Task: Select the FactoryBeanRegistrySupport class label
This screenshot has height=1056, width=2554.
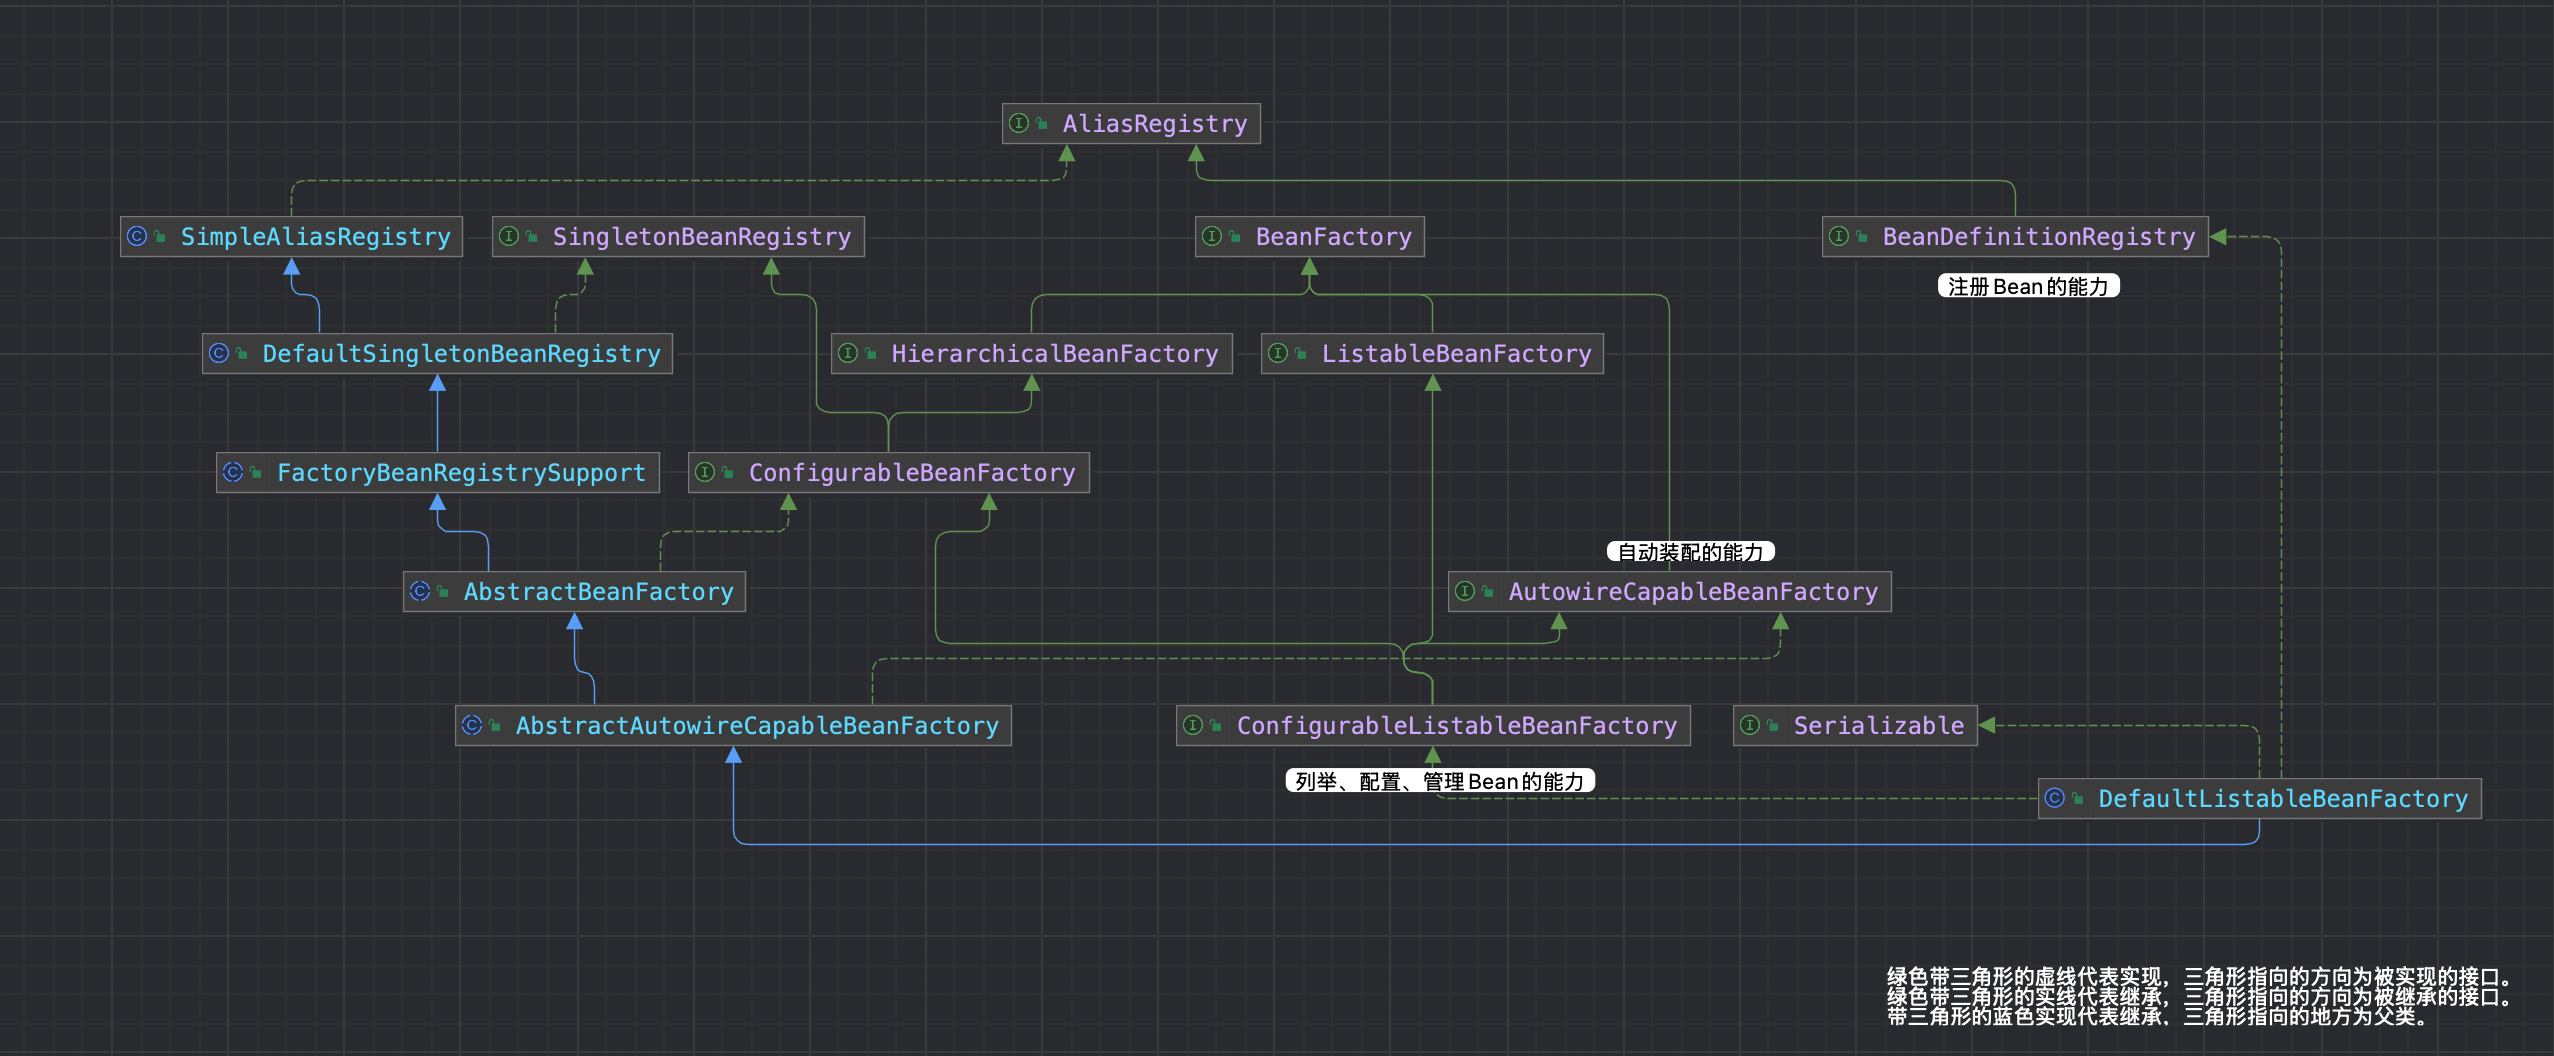Action: click(x=462, y=473)
